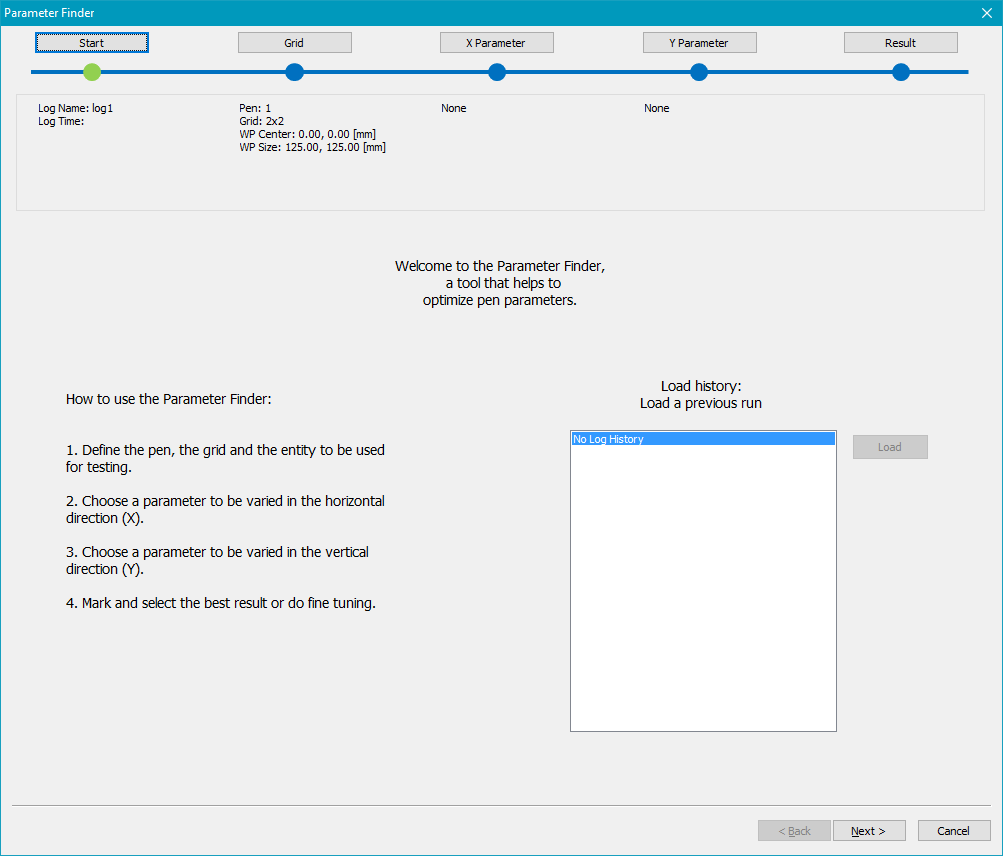Switch to the Y Parameter step
Screen dimensions: 1003x856
click(699, 43)
